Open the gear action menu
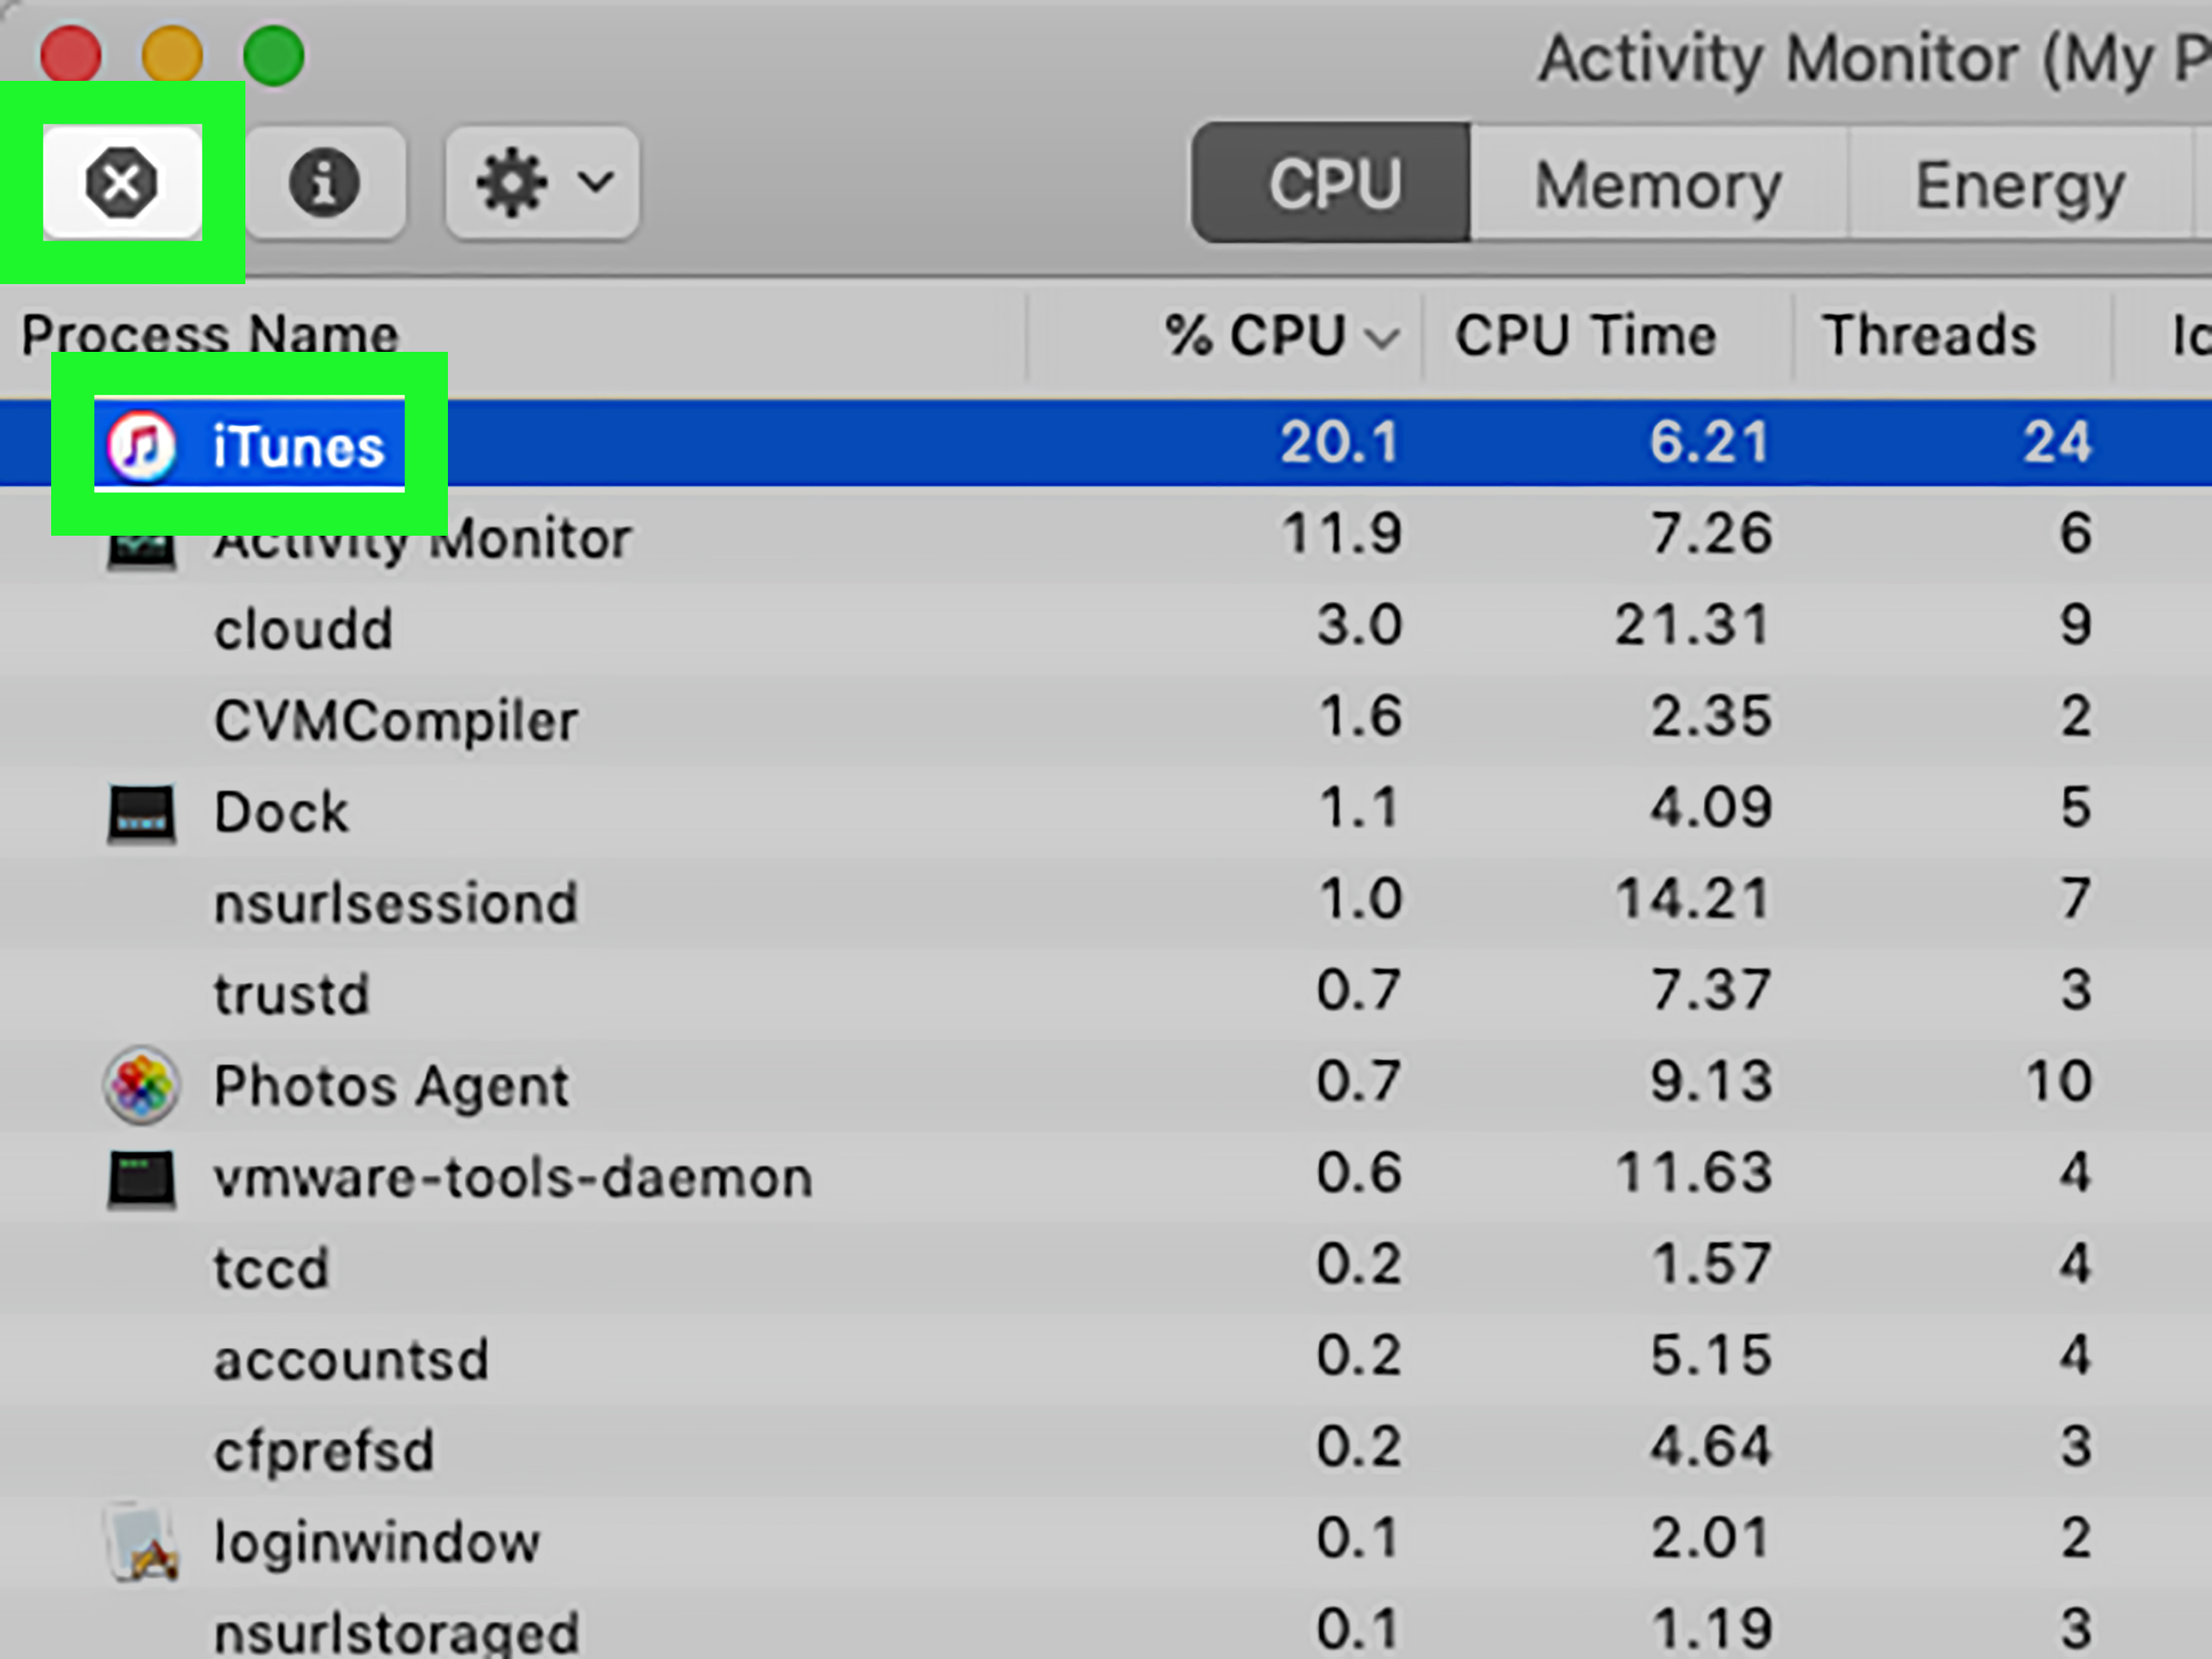The width and height of the screenshot is (2212, 1659). tap(542, 182)
